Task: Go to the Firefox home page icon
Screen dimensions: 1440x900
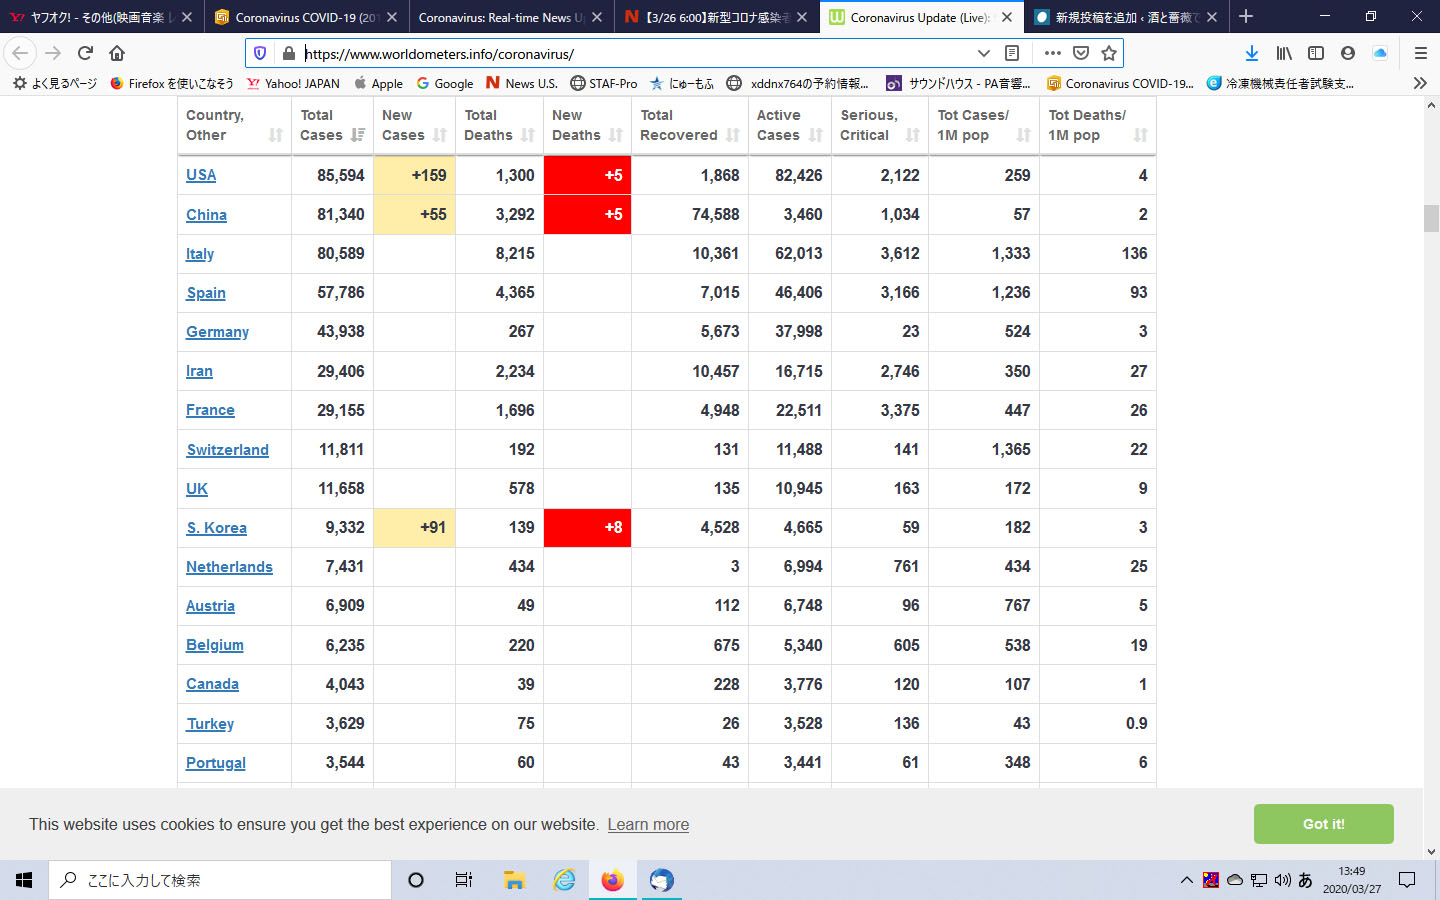Action: [117, 53]
